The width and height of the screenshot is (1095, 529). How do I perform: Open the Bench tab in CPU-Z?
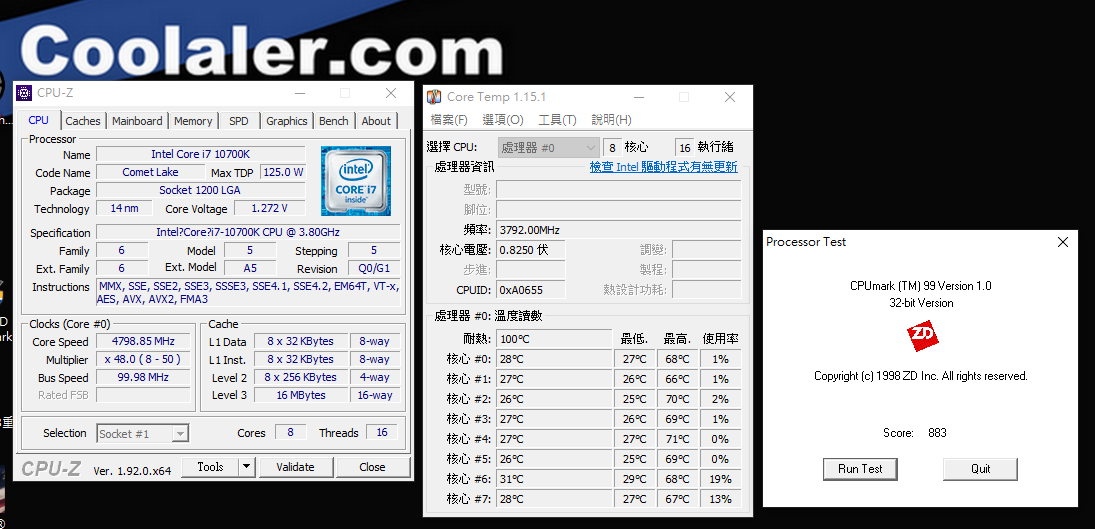coord(333,121)
